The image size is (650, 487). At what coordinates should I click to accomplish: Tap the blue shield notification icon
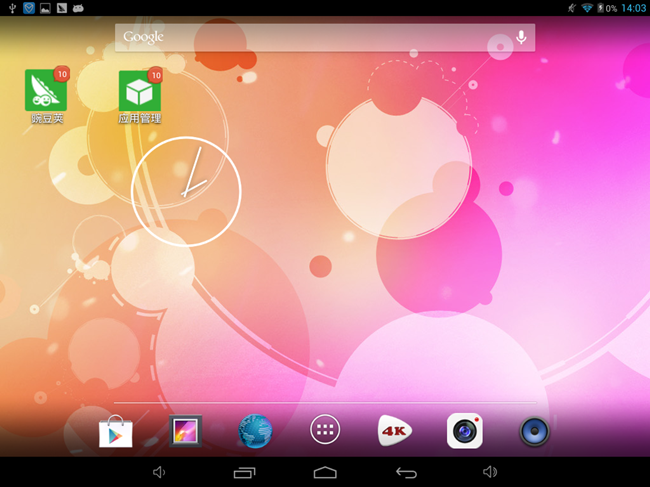click(29, 8)
